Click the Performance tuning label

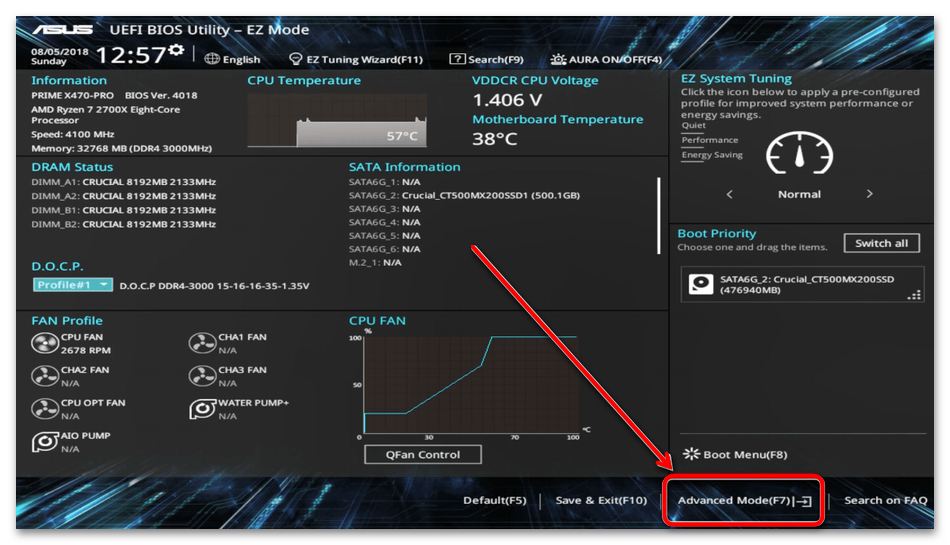point(709,140)
